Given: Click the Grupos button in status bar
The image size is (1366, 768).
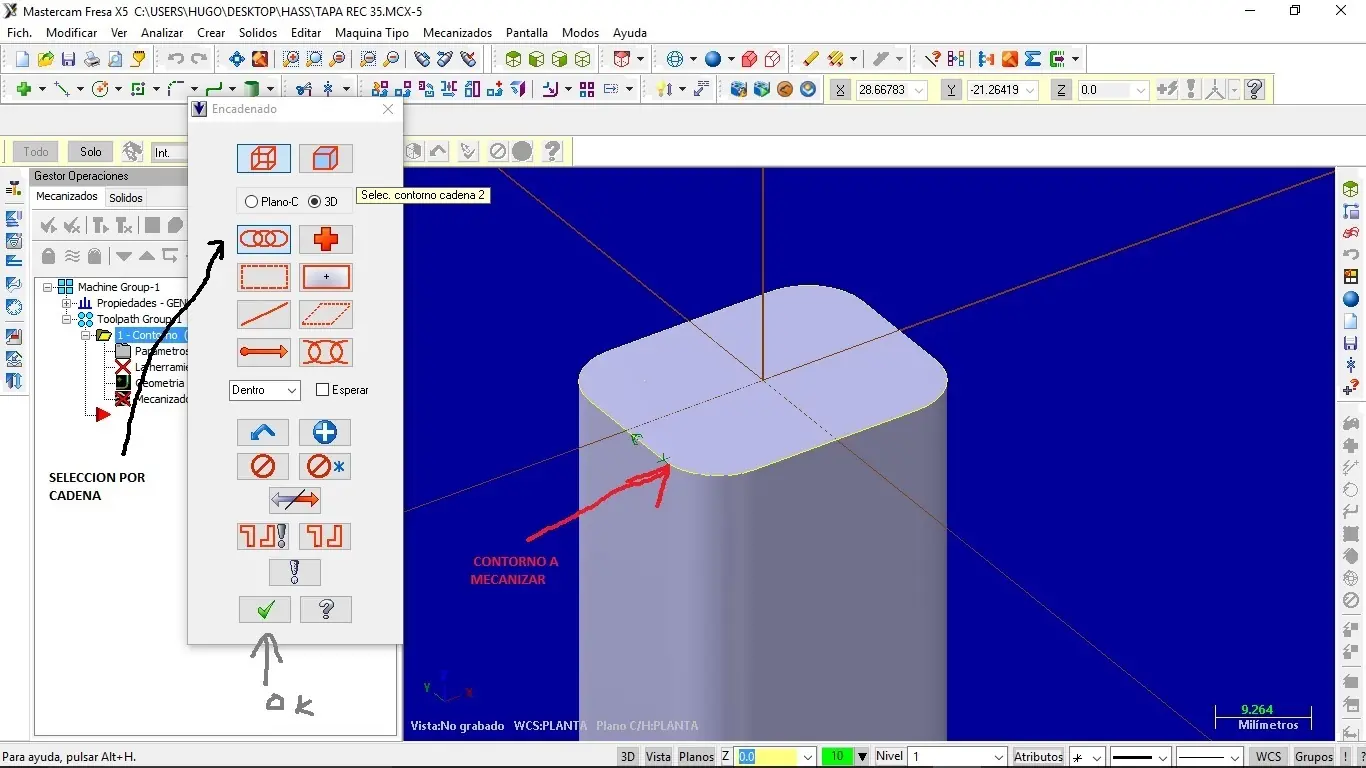Looking at the screenshot, I should coord(1314,757).
